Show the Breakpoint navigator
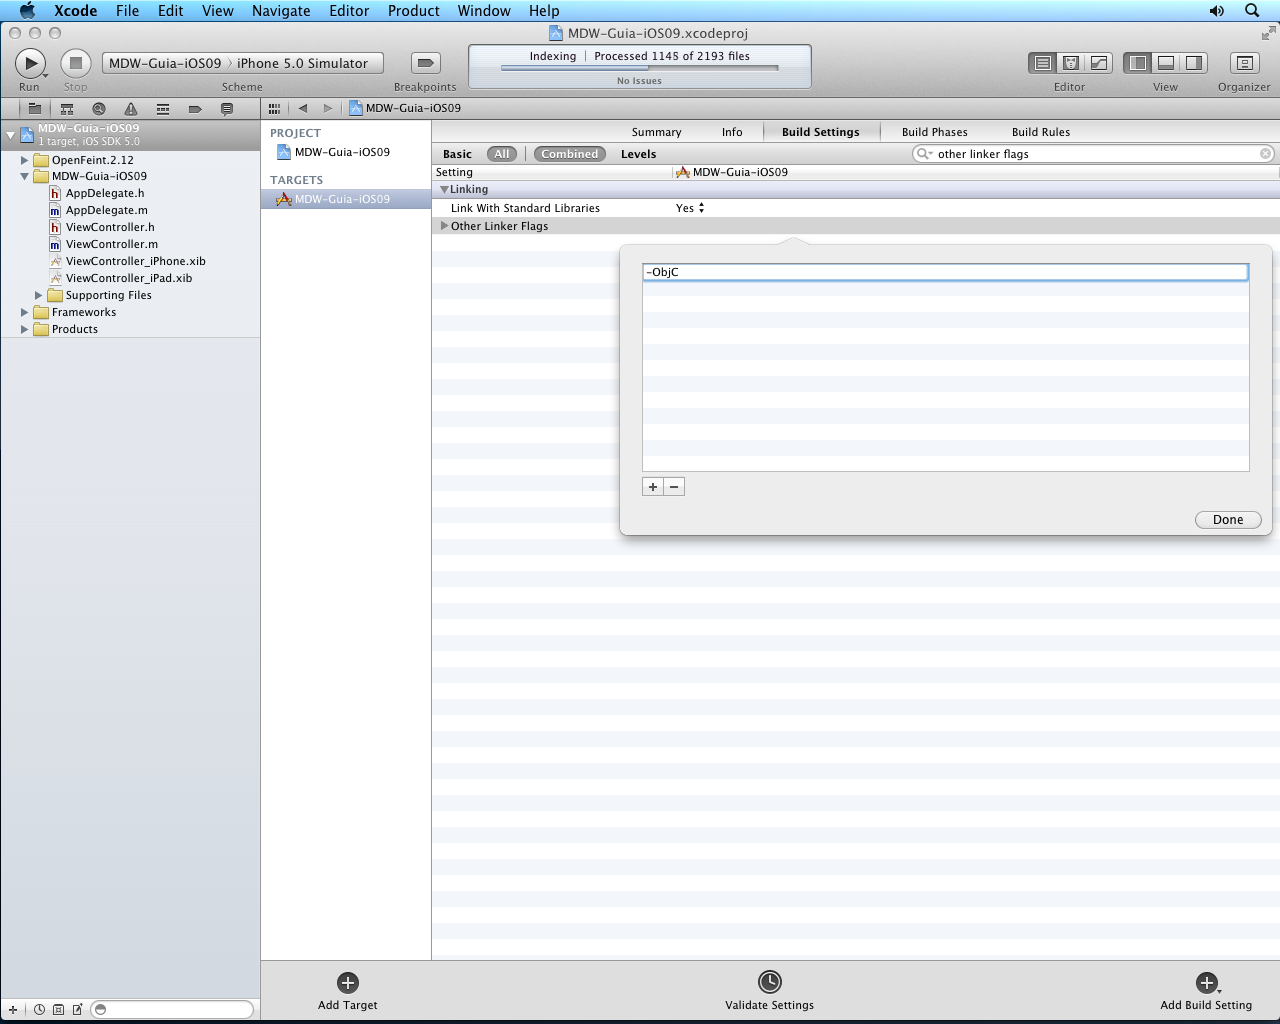Viewport: 1280px width, 1024px height. (195, 108)
